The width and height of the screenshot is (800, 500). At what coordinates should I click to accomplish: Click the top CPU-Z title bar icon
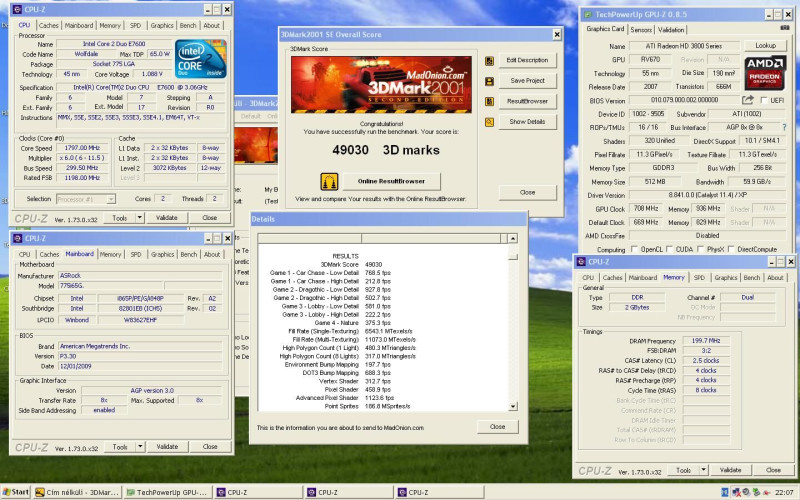17,9
